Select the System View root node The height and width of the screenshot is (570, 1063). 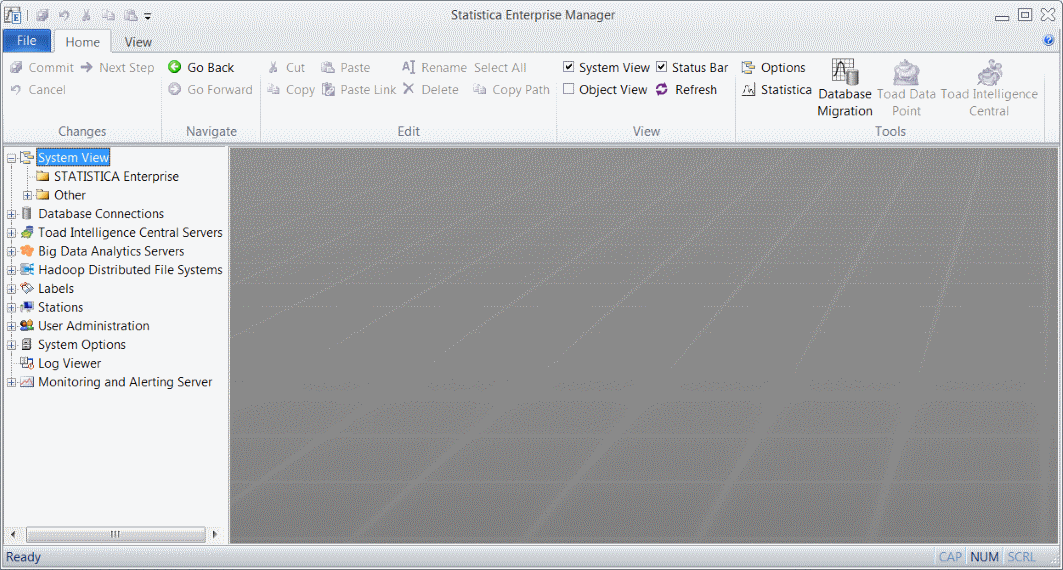click(x=73, y=157)
